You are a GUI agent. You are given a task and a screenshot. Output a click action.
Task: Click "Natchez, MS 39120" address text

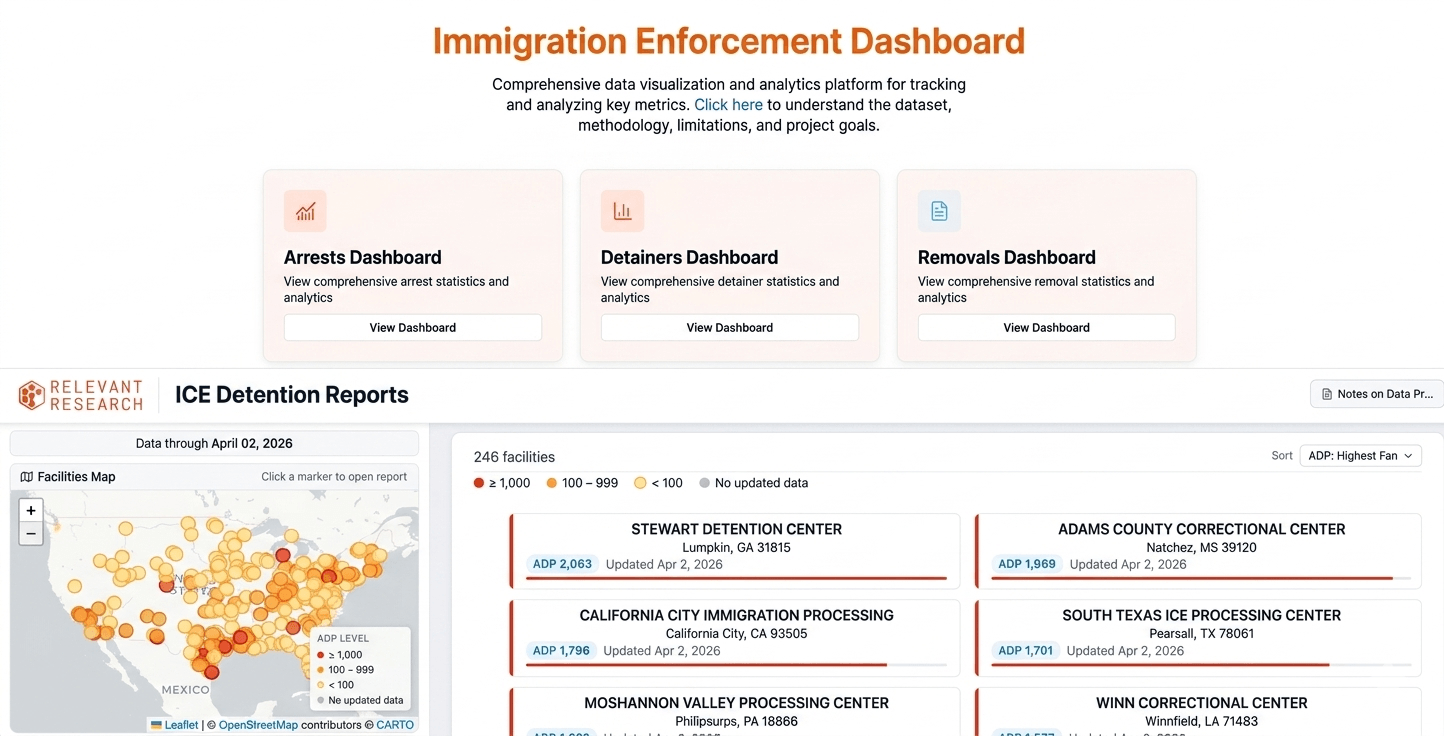pos(1202,548)
